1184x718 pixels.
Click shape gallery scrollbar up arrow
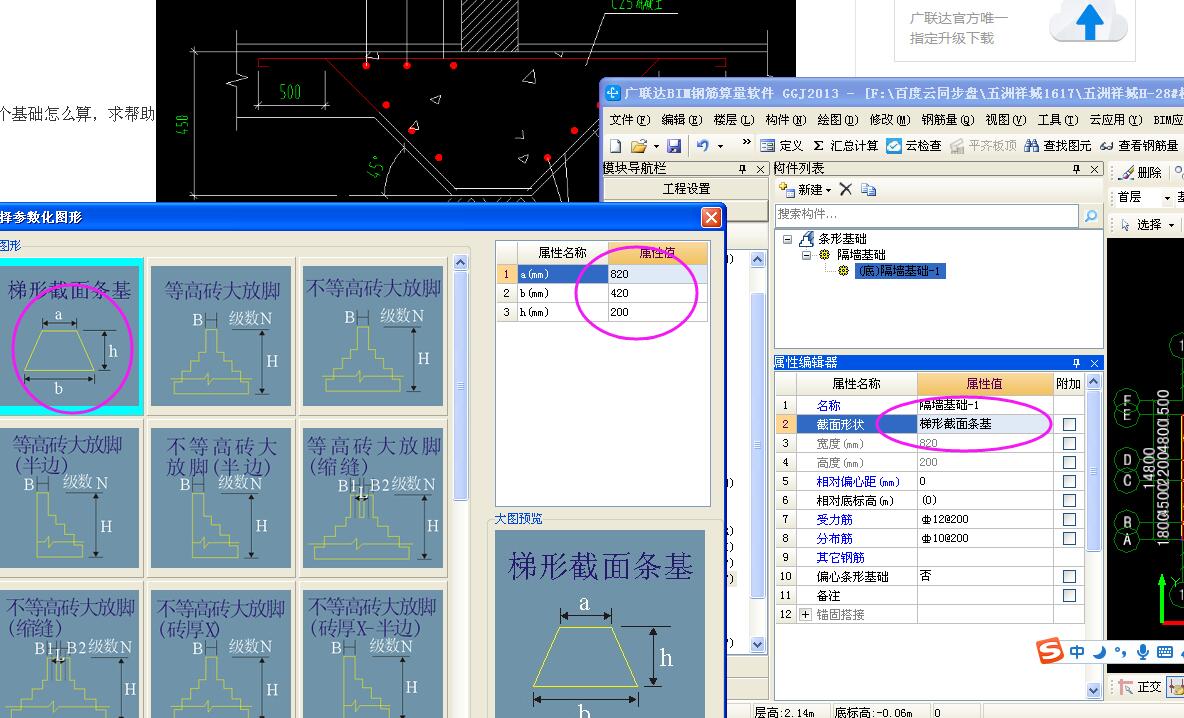coord(461,263)
